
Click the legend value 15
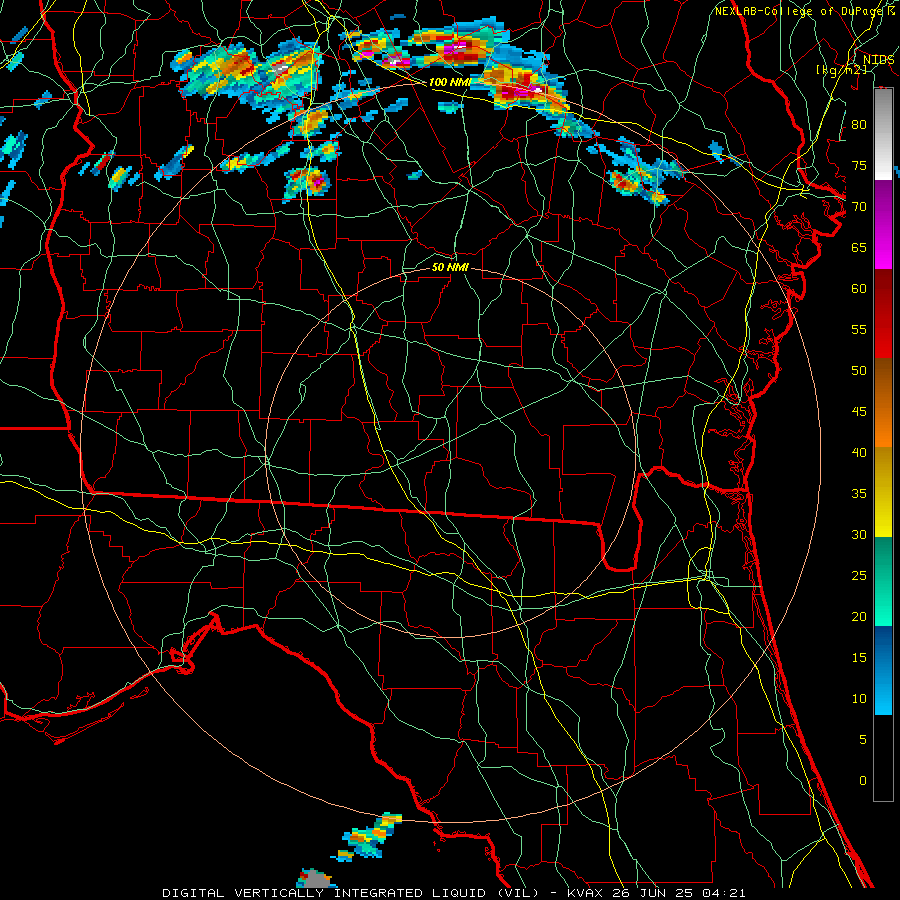(859, 658)
